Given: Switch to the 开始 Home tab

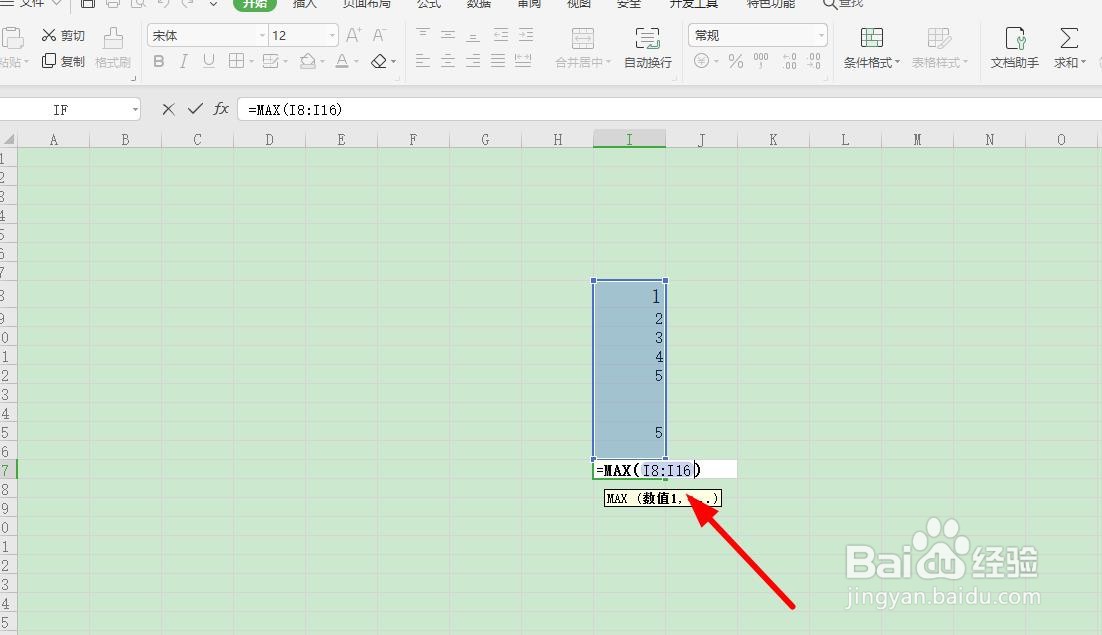Looking at the screenshot, I should (x=254, y=4).
